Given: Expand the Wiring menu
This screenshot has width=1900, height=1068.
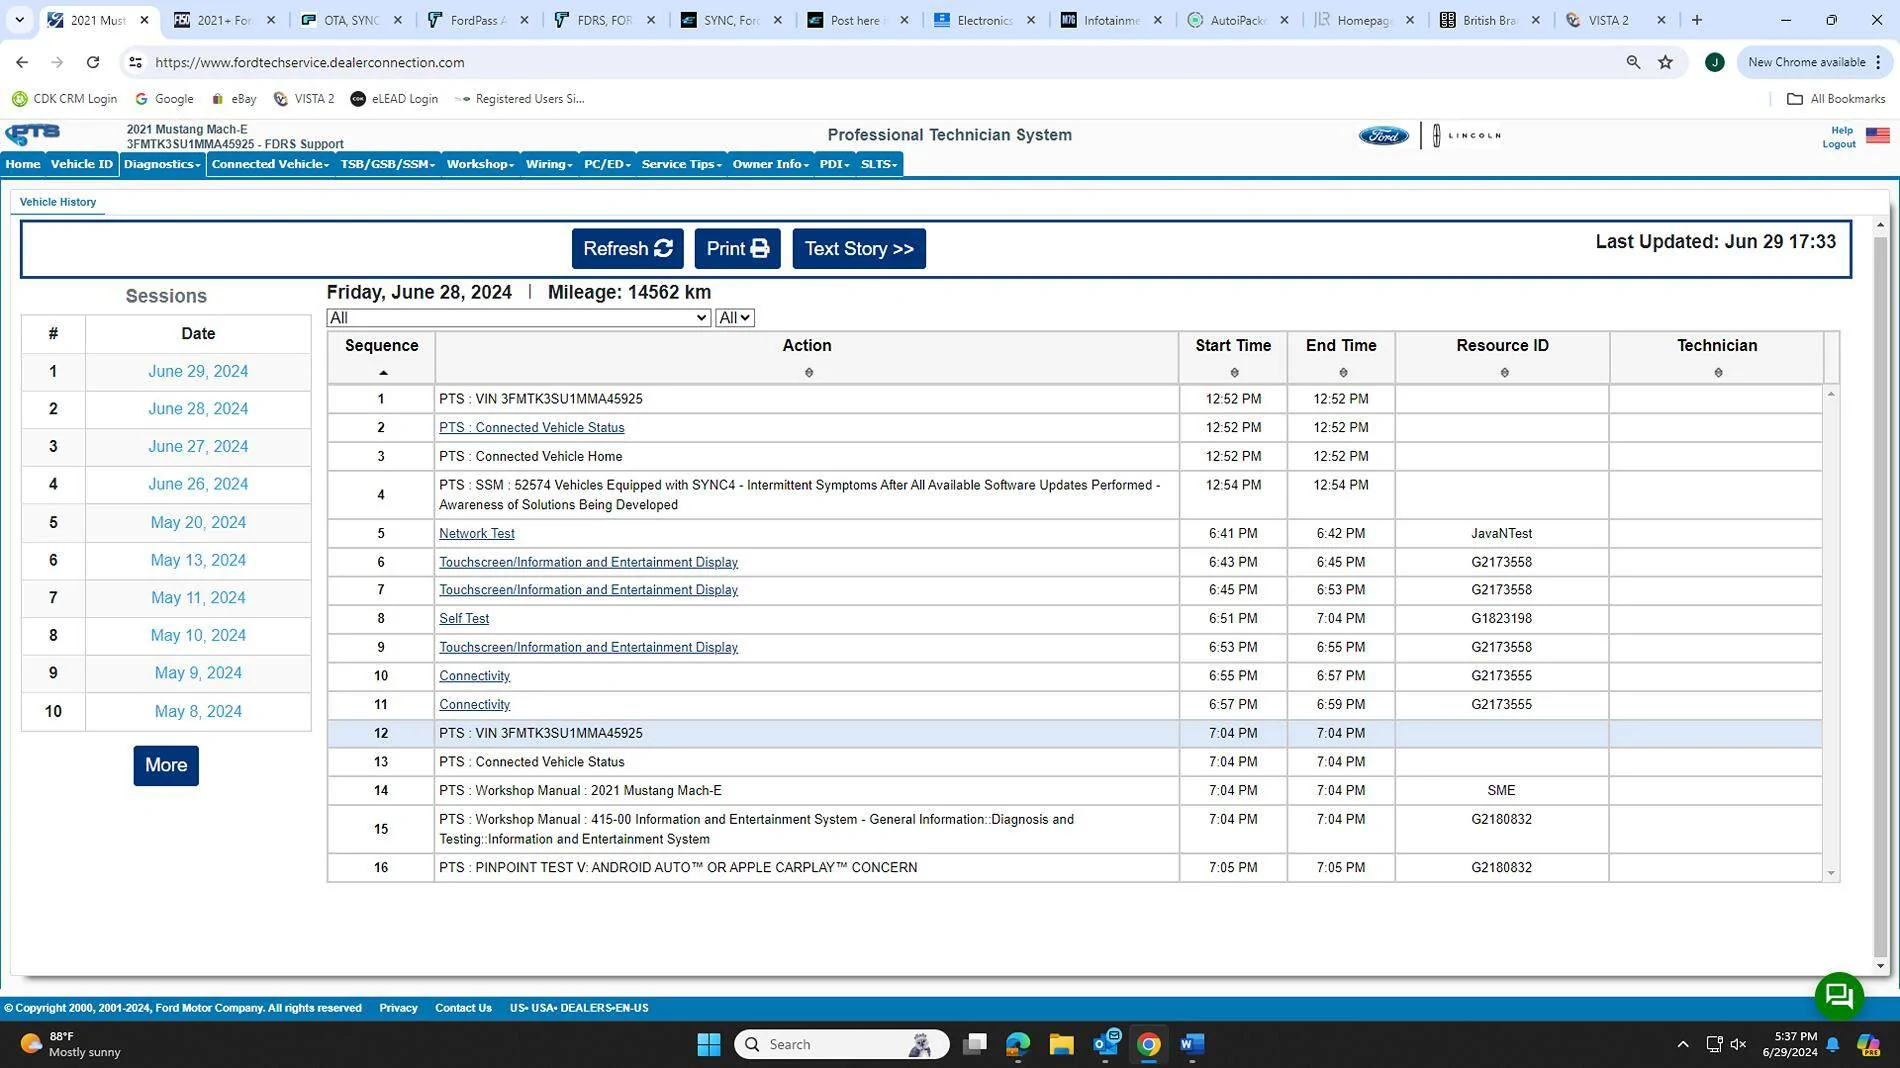Looking at the screenshot, I should (x=549, y=164).
